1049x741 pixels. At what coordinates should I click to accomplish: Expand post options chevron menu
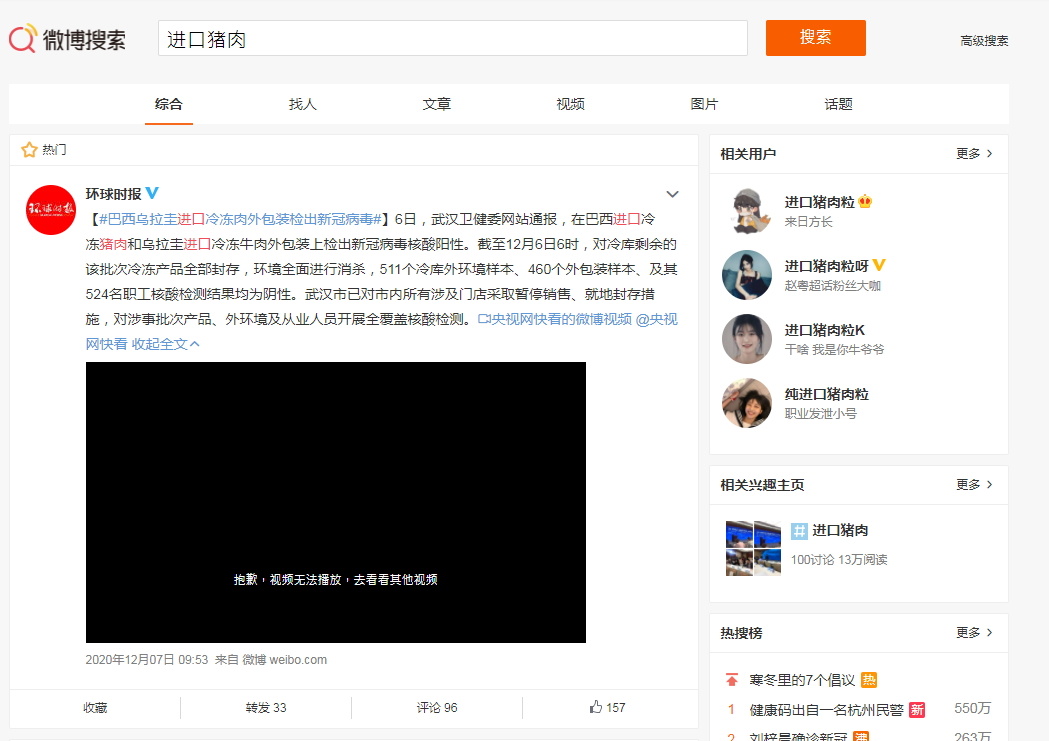(x=672, y=194)
